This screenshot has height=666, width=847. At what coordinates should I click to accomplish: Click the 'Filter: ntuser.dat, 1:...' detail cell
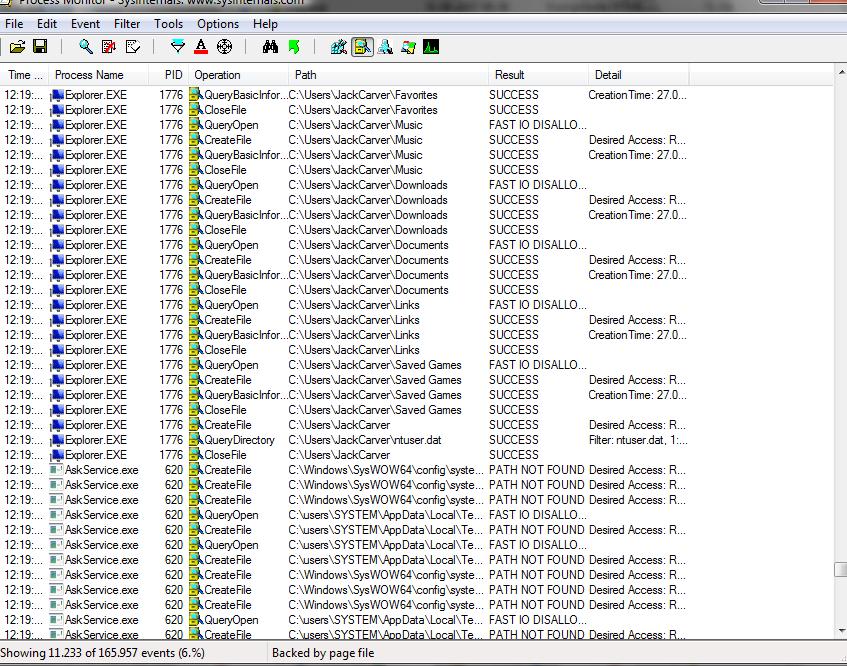click(x=638, y=440)
